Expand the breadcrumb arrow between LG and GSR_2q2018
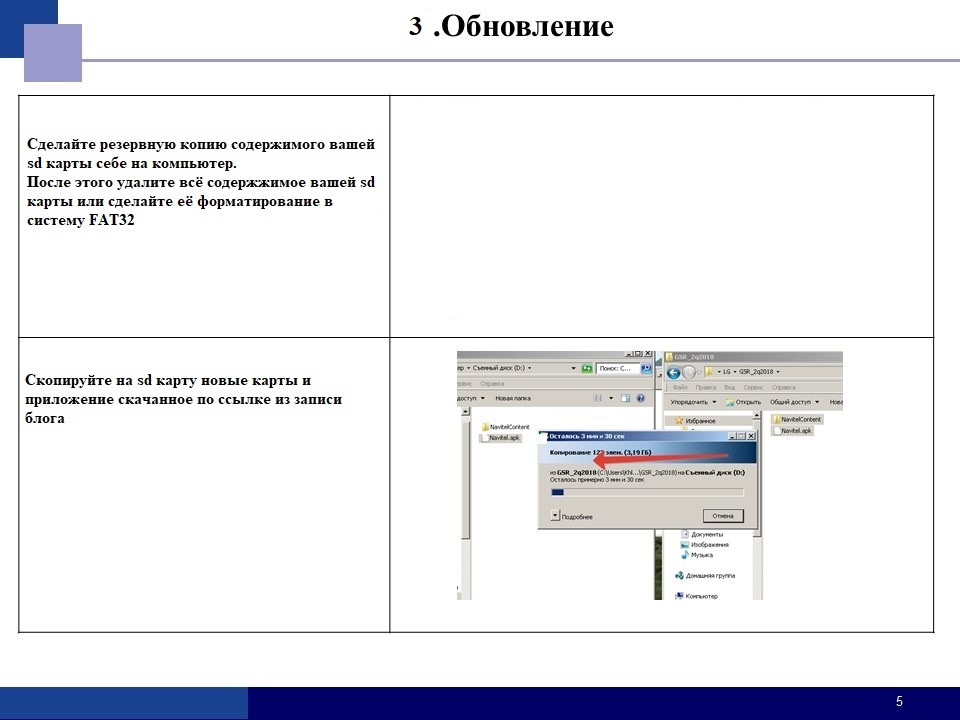 pyautogui.click(x=735, y=372)
